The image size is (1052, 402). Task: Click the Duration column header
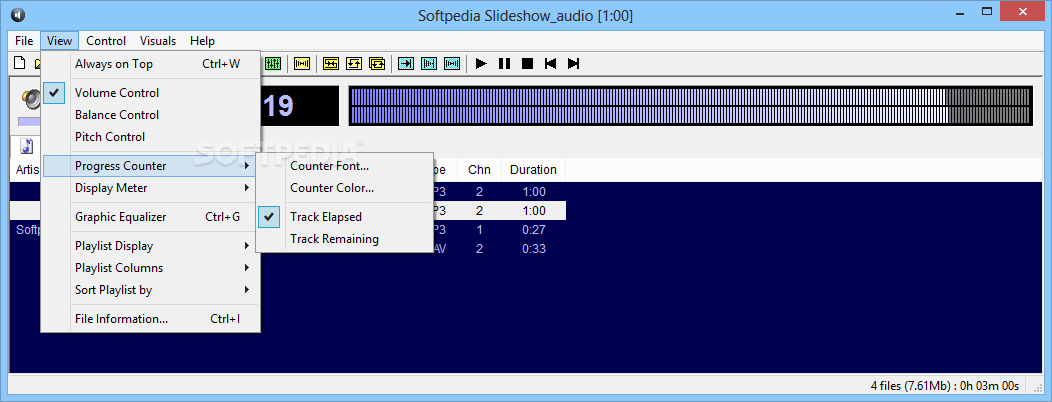[x=533, y=170]
